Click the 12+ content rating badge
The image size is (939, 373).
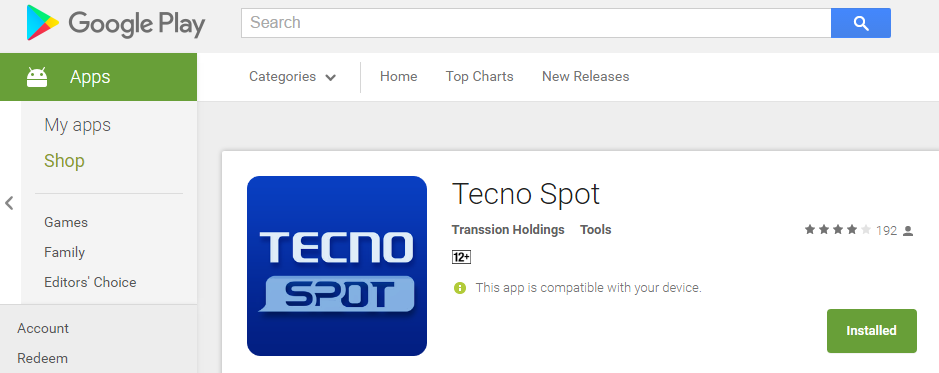[x=461, y=257]
